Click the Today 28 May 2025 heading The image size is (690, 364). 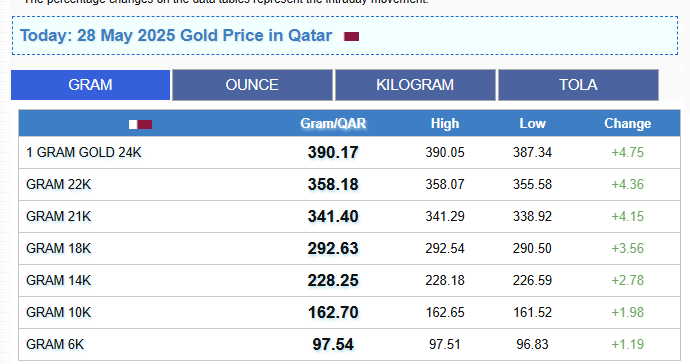click(176, 36)
